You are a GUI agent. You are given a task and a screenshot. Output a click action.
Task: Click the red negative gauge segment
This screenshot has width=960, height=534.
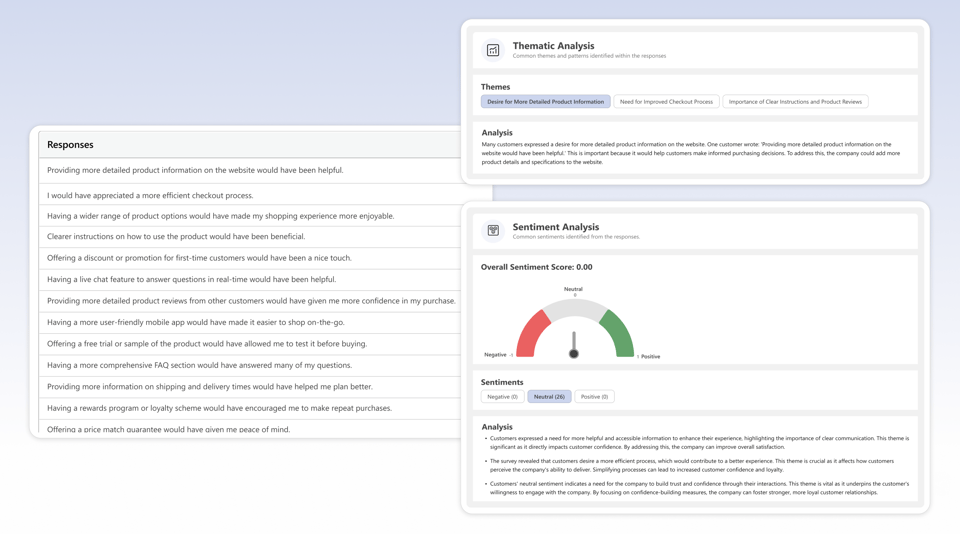(x=531, y=332)
